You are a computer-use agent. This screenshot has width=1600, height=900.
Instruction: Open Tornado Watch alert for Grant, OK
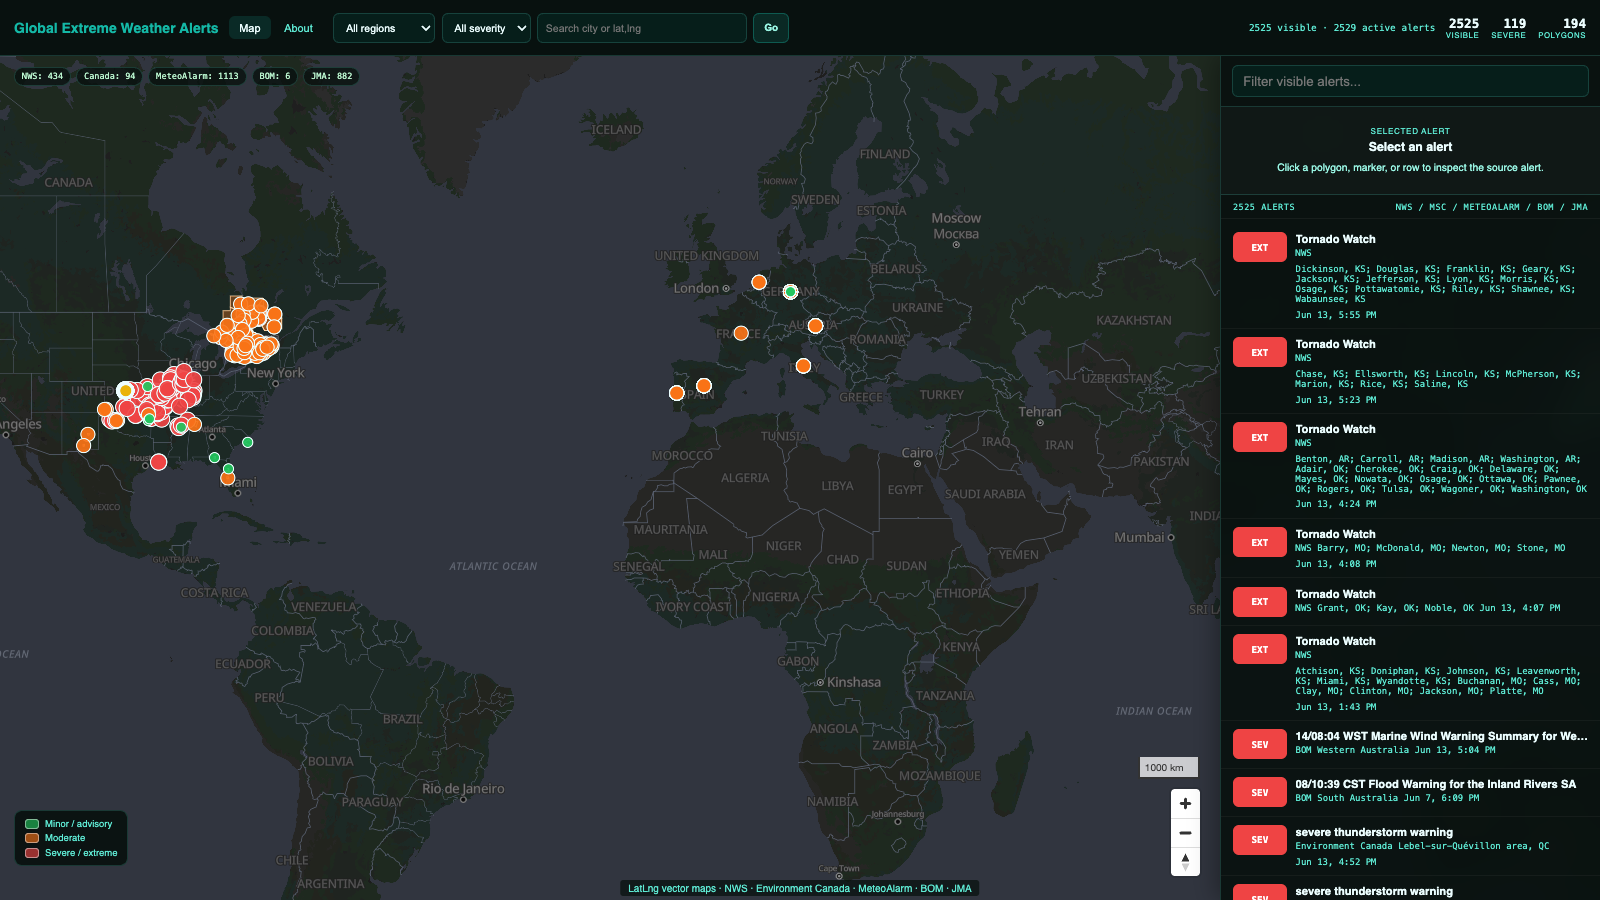(1410, 602)
